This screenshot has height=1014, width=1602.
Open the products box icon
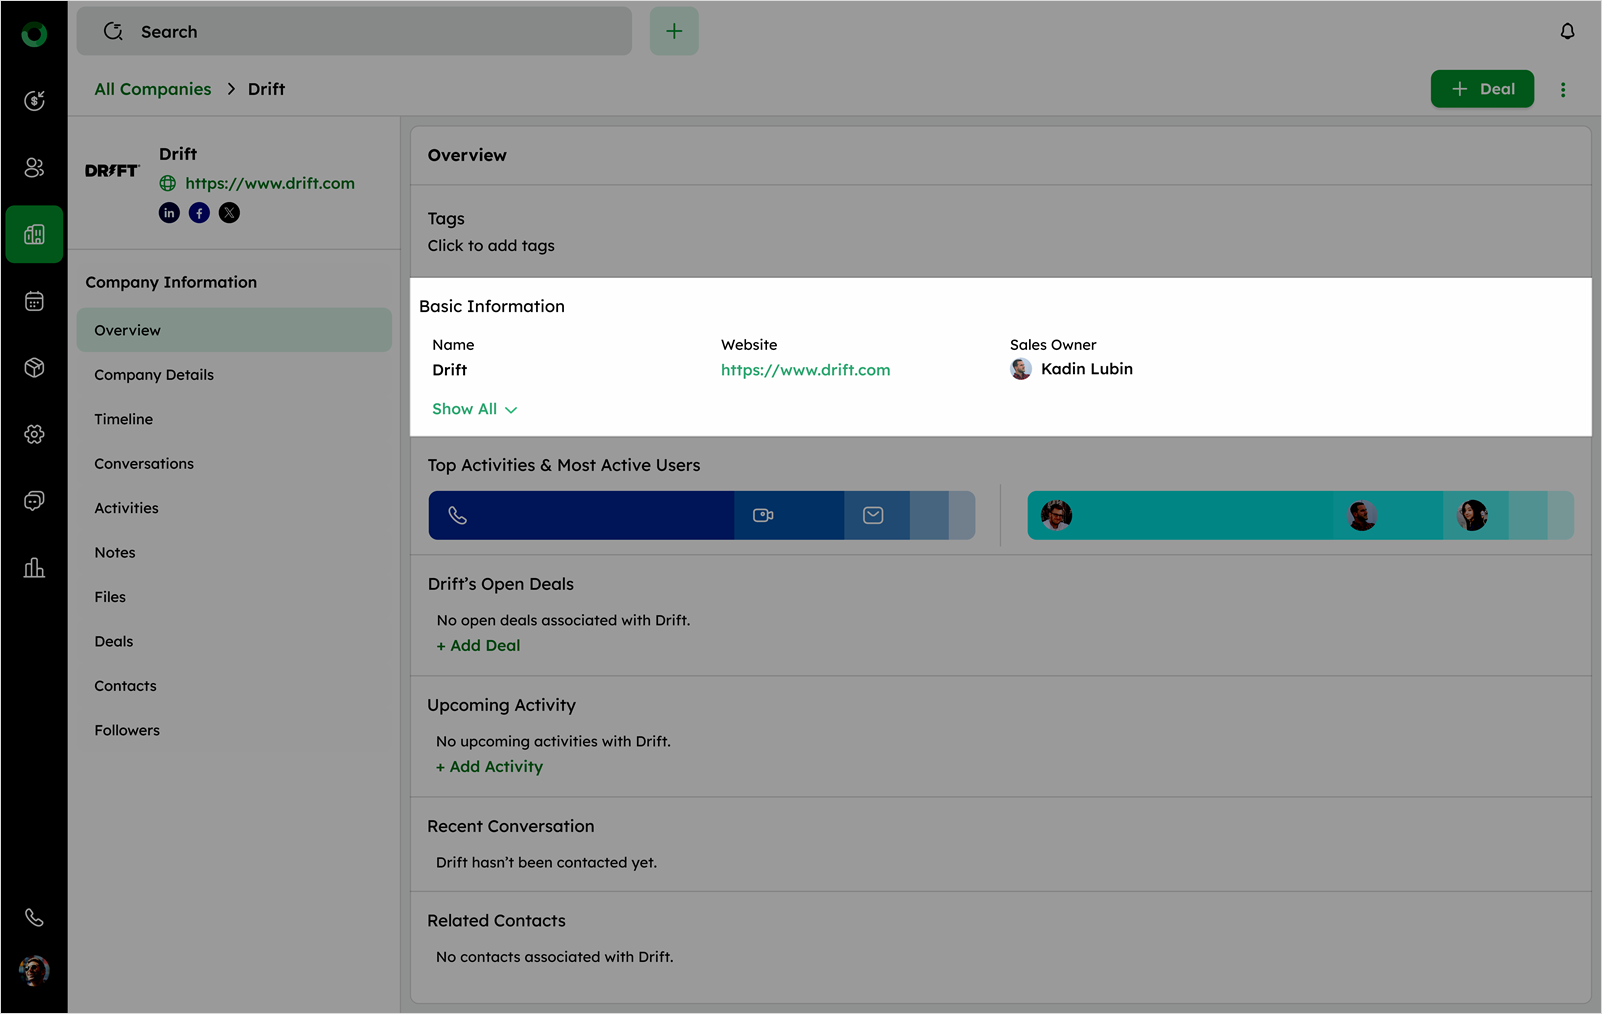coord(34,368)
